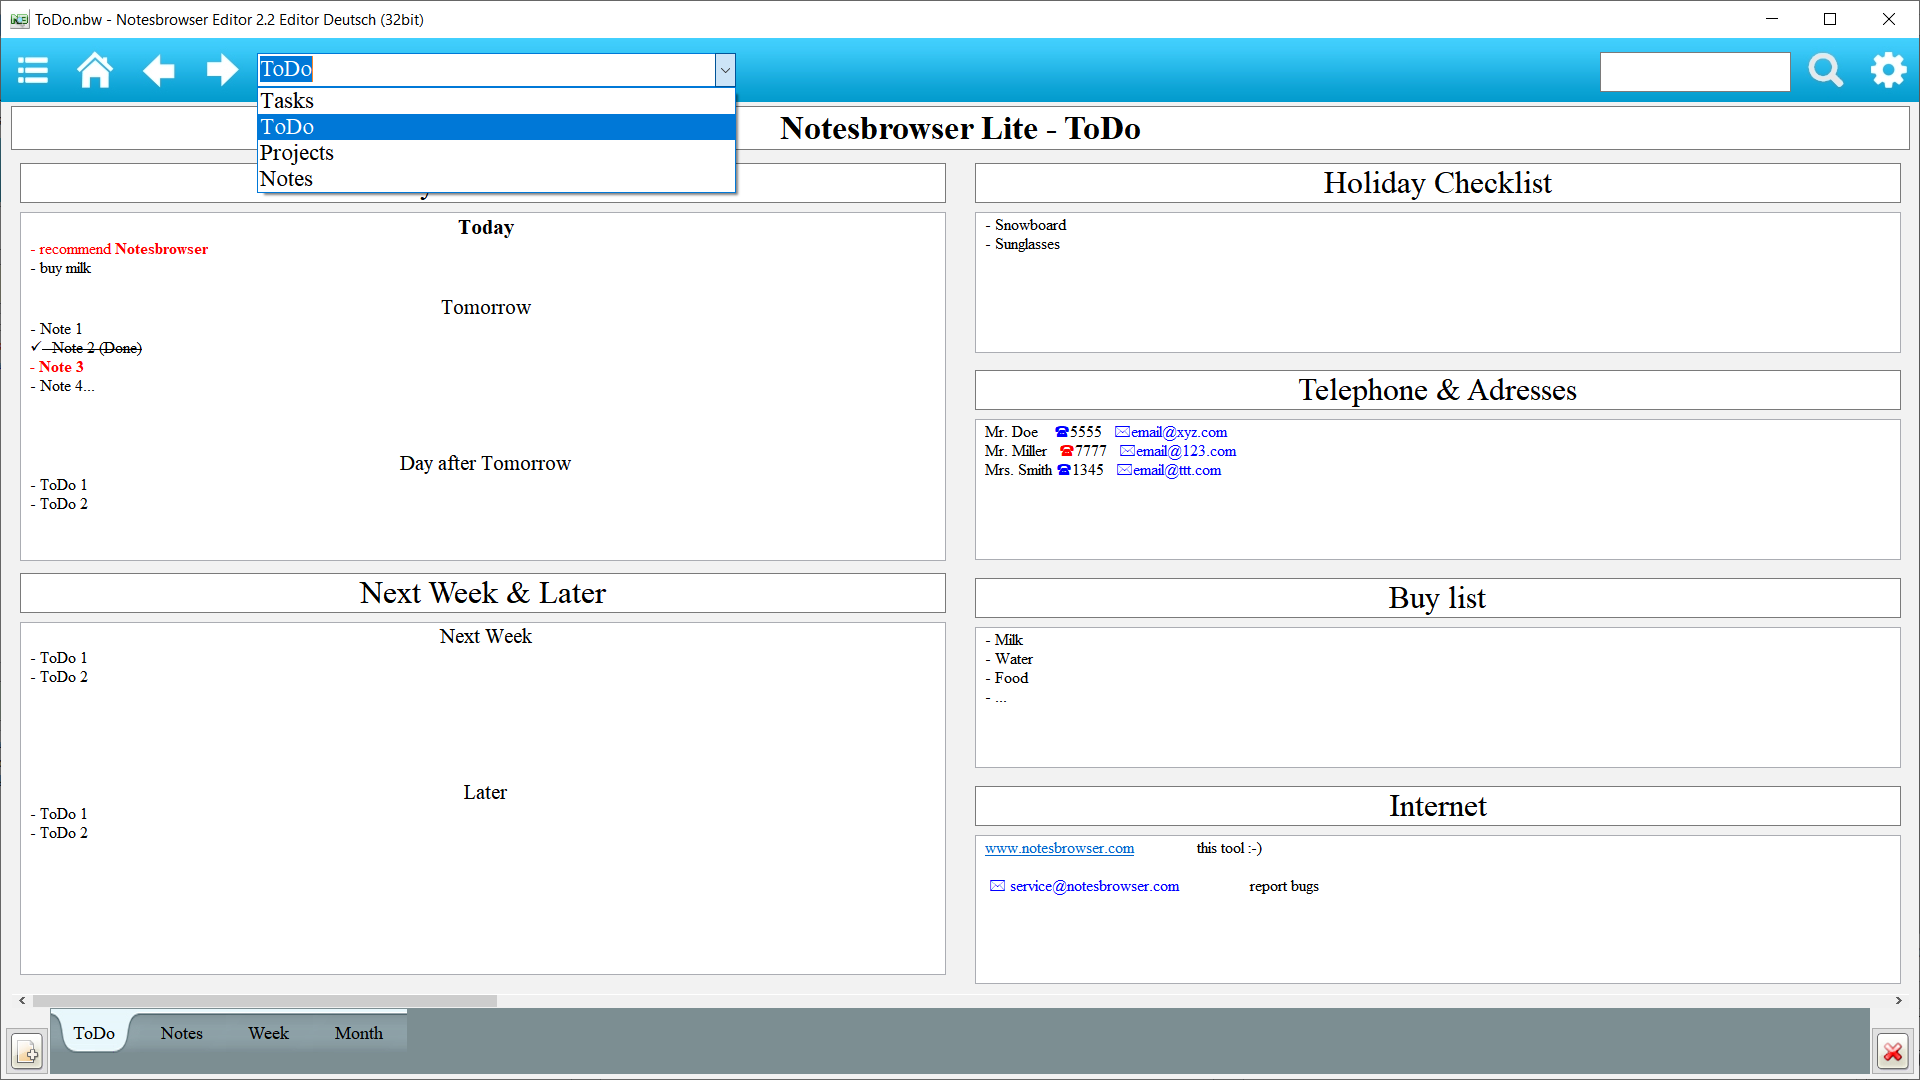Click into the search input field

[1695, 71]
